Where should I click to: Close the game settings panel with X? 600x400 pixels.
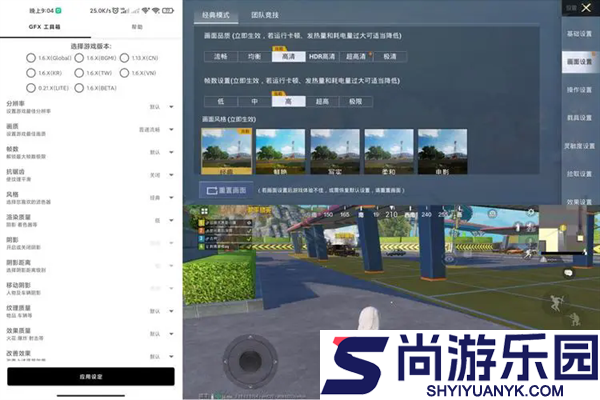[586, 8]
